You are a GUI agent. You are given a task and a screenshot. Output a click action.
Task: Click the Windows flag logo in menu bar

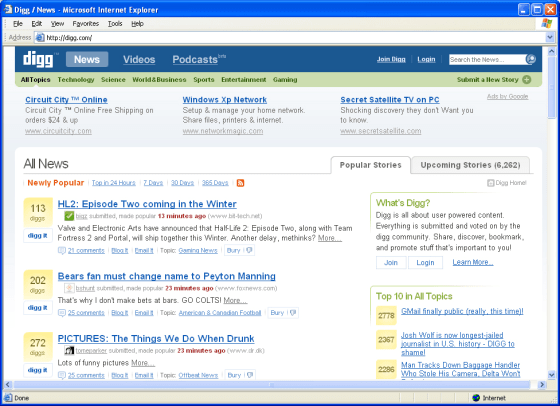tap(546, 24)
